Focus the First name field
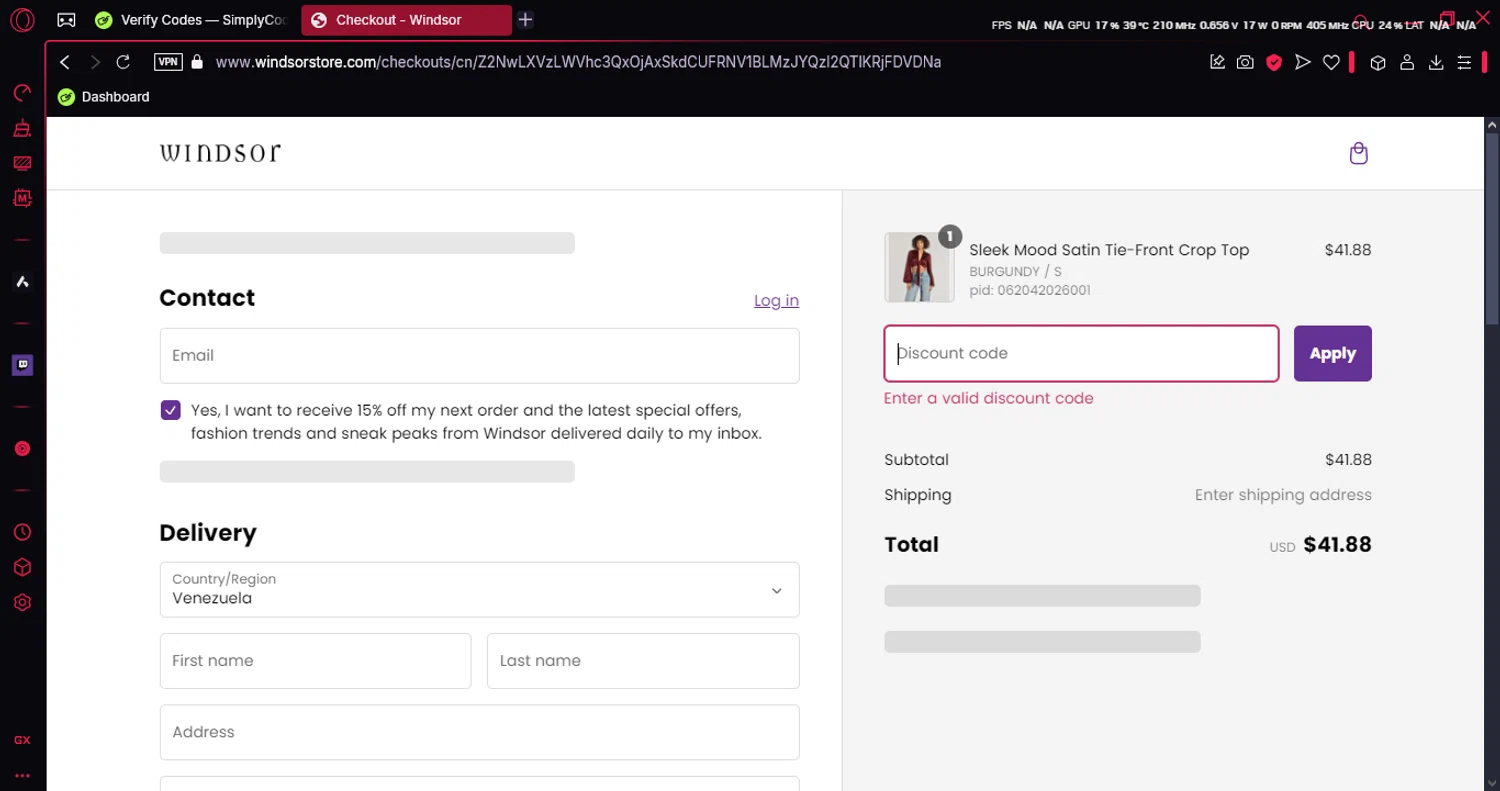1500x791 pixels. coord(315,661)
